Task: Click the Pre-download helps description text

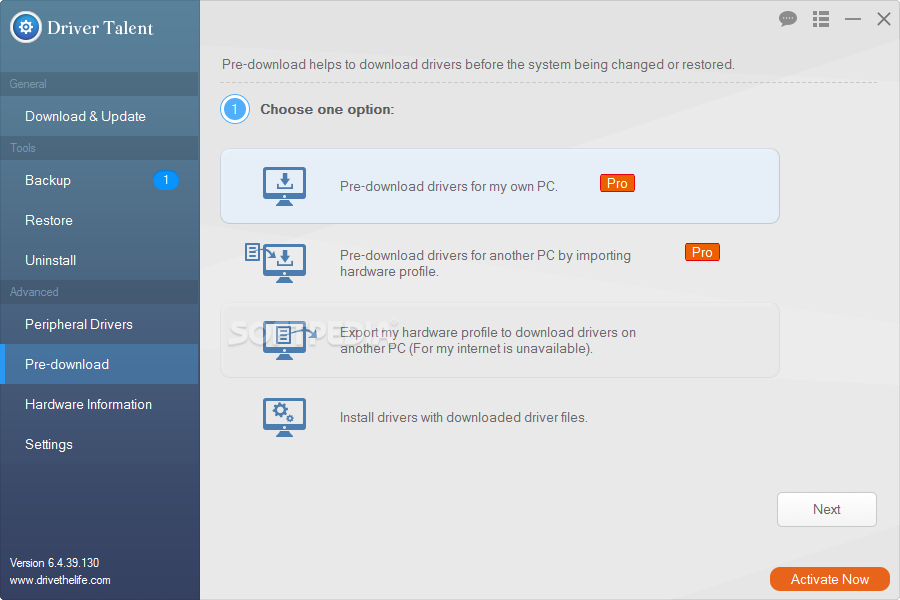Action: (x=478, y=64)
